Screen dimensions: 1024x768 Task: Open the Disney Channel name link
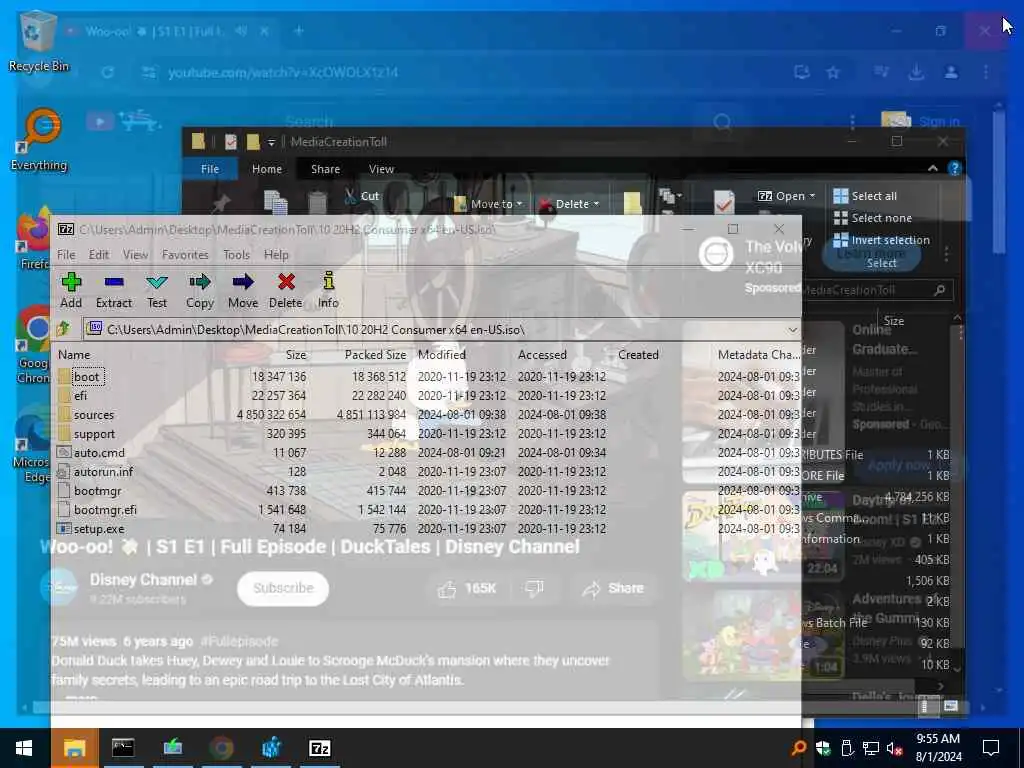pyautogui.click(x=143, y=580)
